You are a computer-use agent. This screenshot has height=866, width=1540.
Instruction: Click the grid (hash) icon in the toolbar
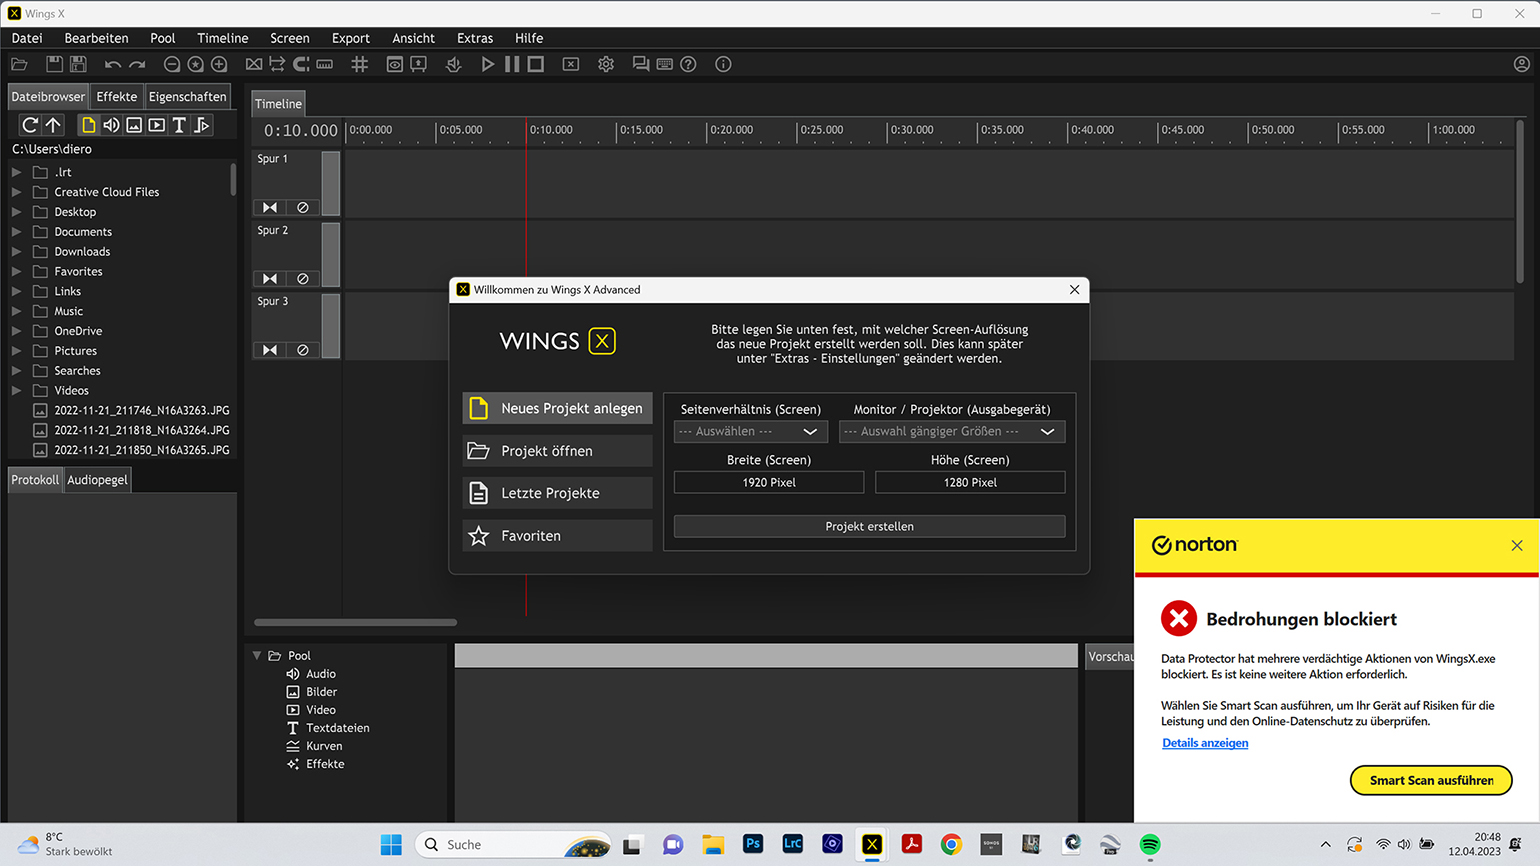coord(360,64)
